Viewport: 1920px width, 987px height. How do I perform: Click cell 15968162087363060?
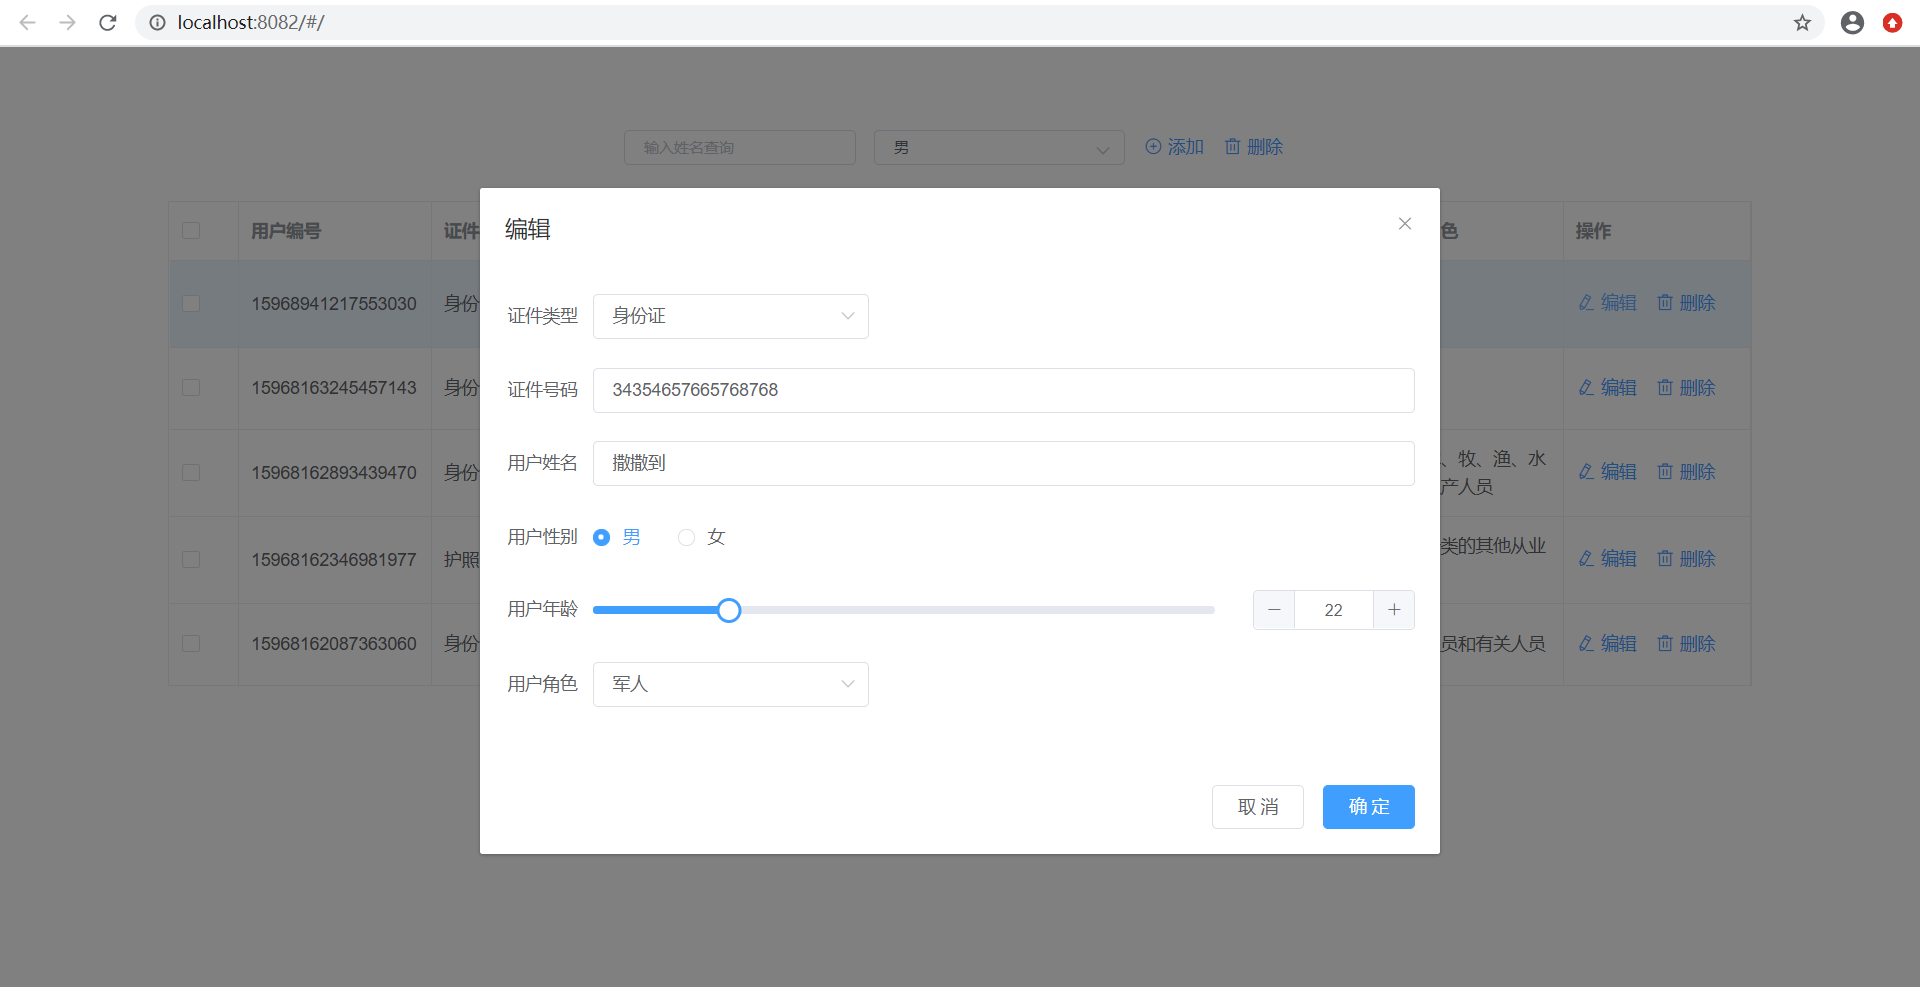(334, 644)
